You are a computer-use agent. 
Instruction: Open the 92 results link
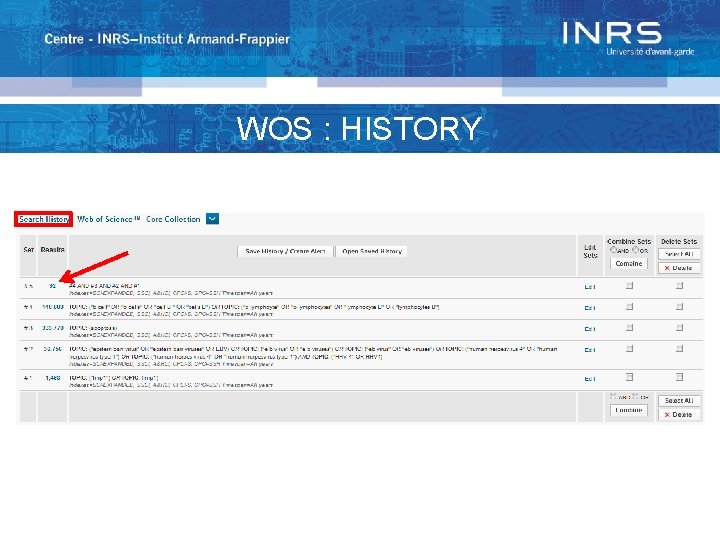tap(52, 286)
